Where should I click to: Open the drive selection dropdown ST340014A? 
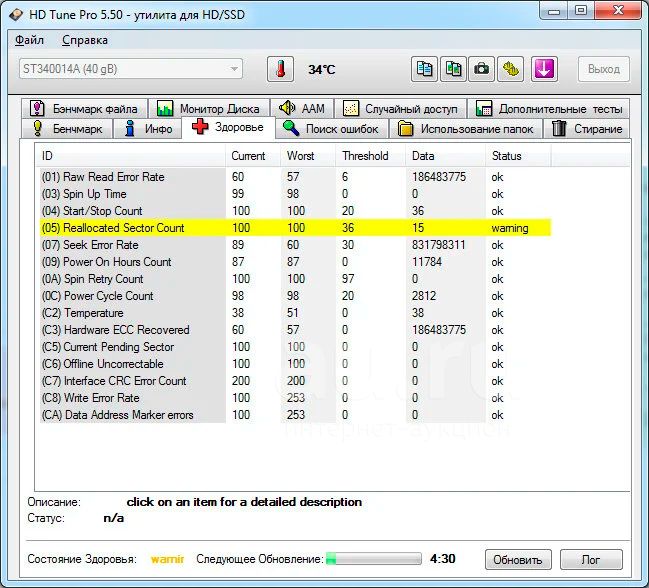130,69
